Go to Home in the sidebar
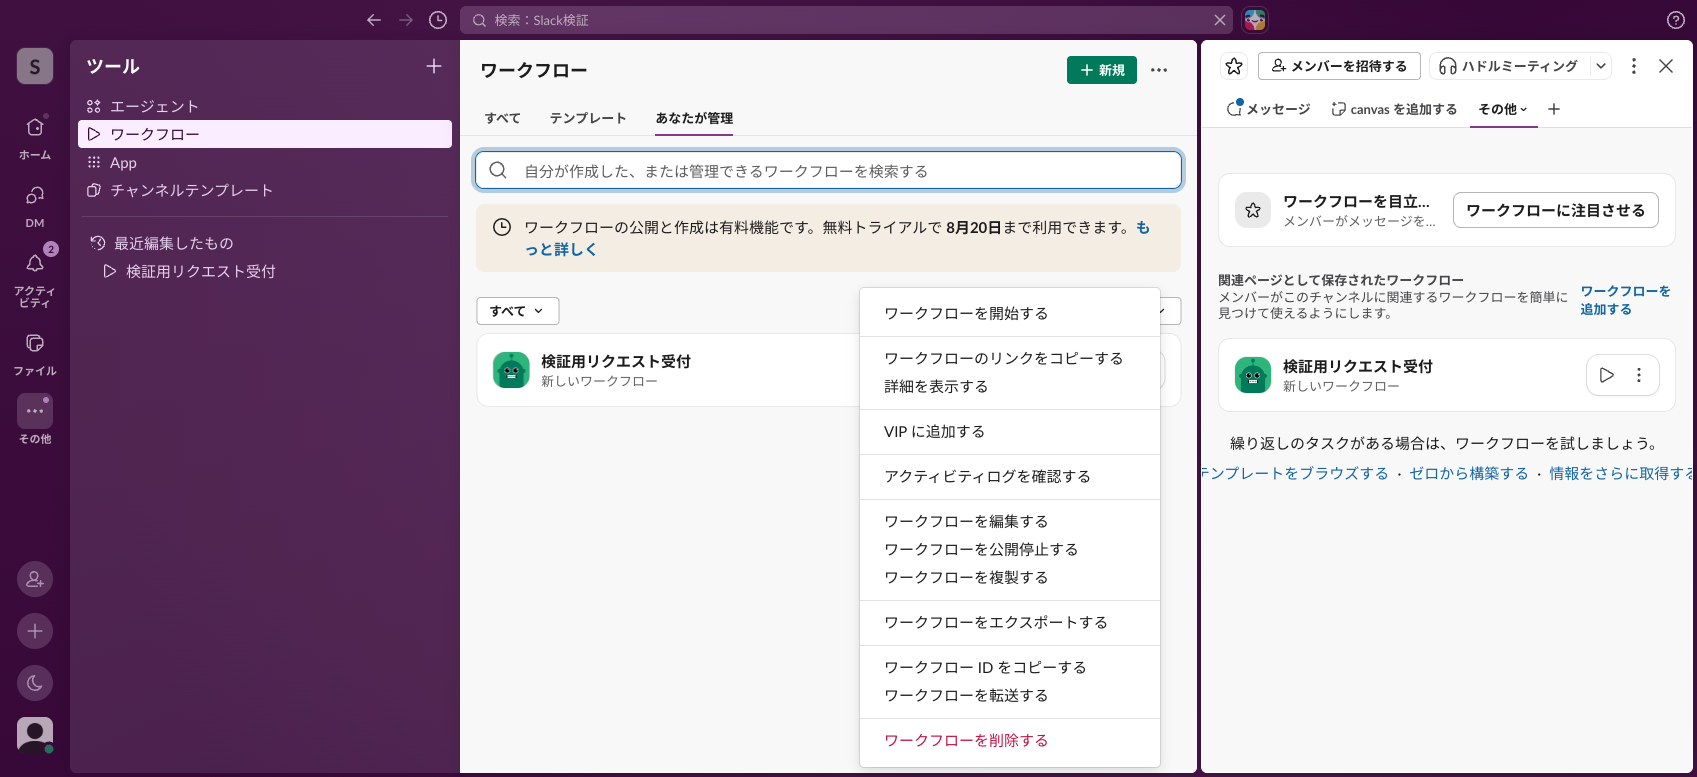The height and width of the screenshot is (777, 1697). coord(35,138)
